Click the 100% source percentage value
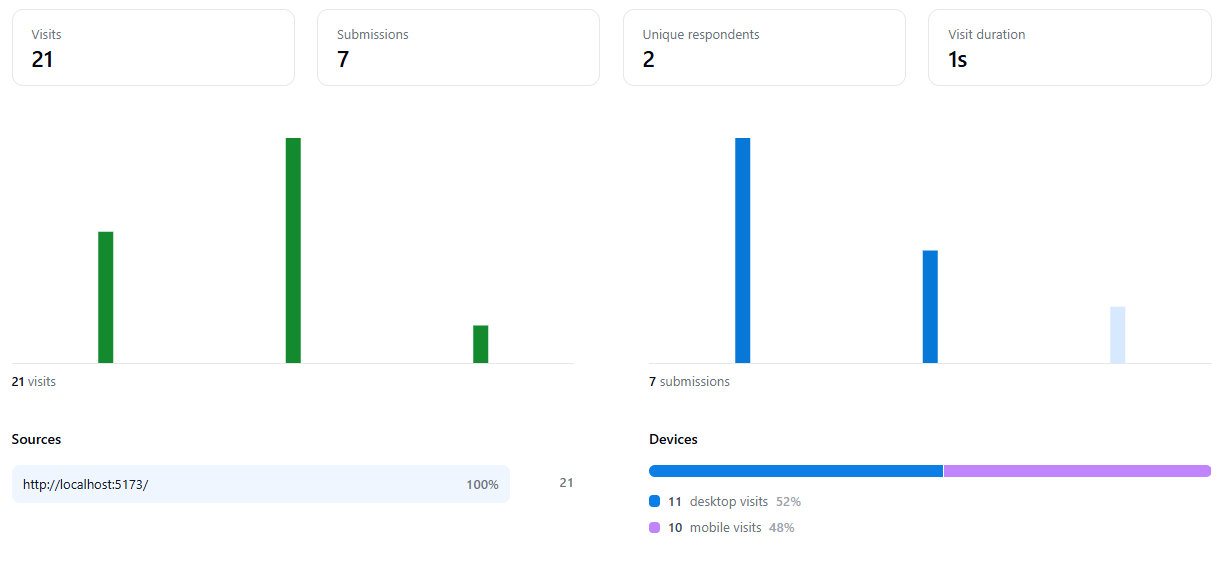This screenshot has width=1222, height=563. click(482, 484)
